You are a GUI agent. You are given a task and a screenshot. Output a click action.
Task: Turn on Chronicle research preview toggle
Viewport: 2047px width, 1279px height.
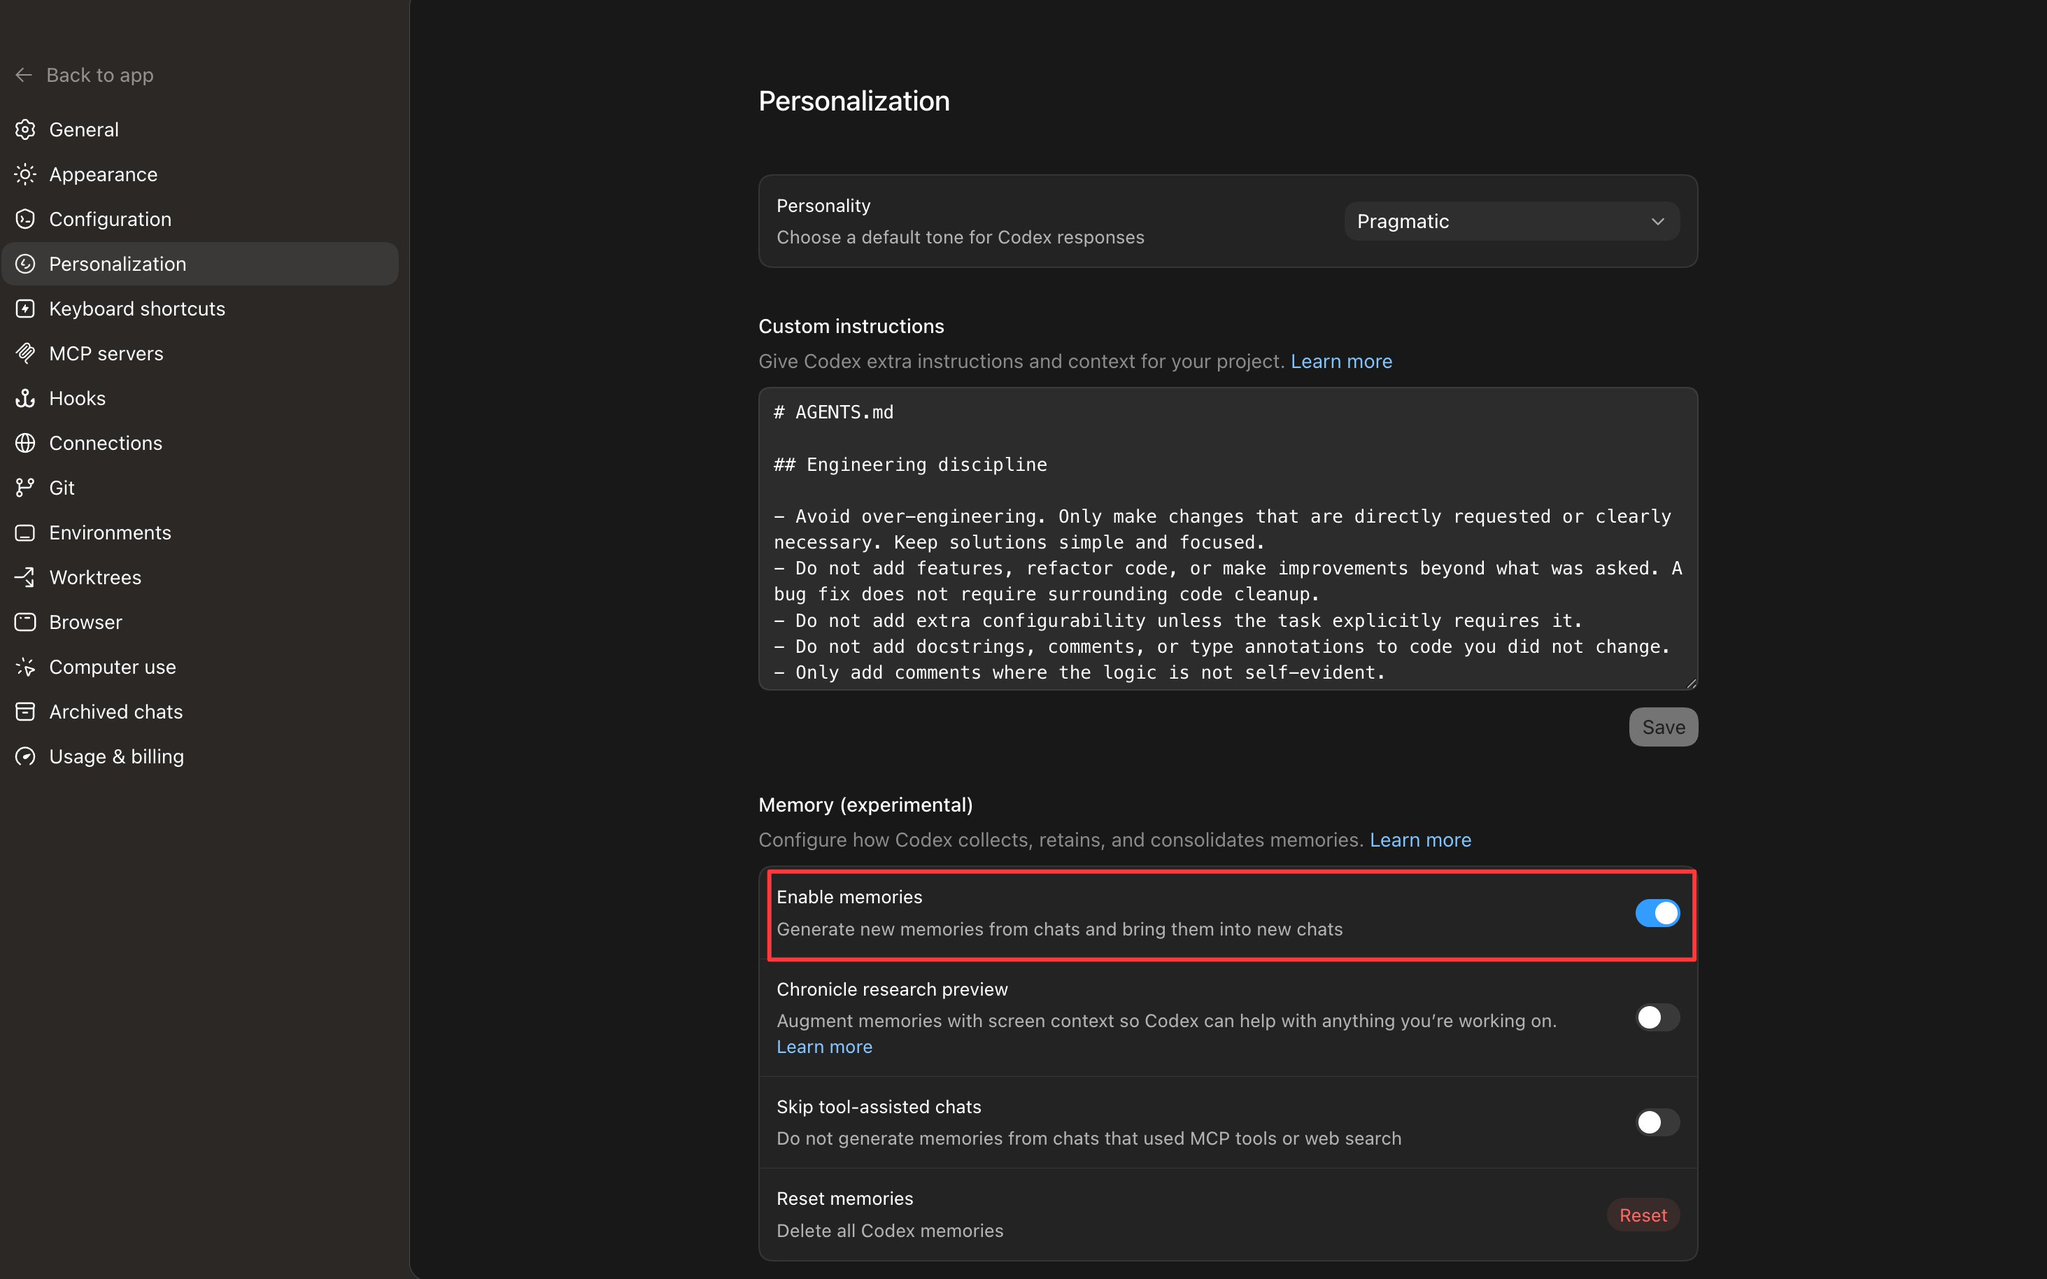[1657, 1018]
